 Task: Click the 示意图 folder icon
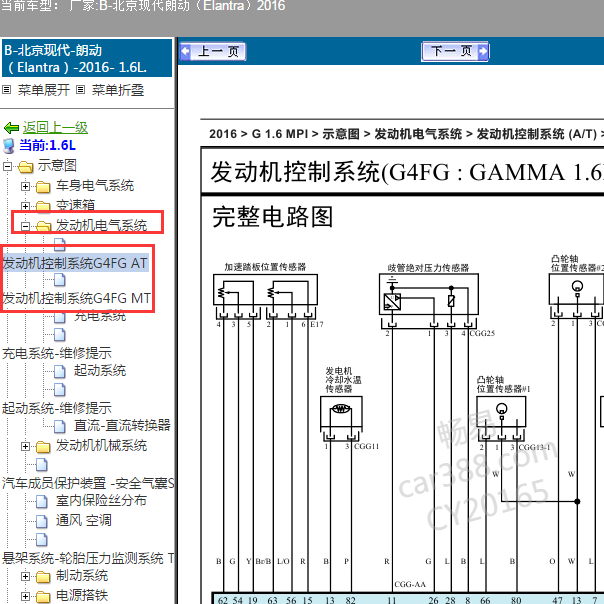[26, 167]
